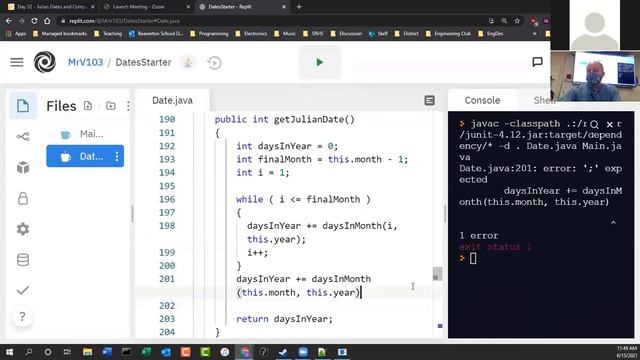Click the return daysInYear line

(x=284, y=319)
